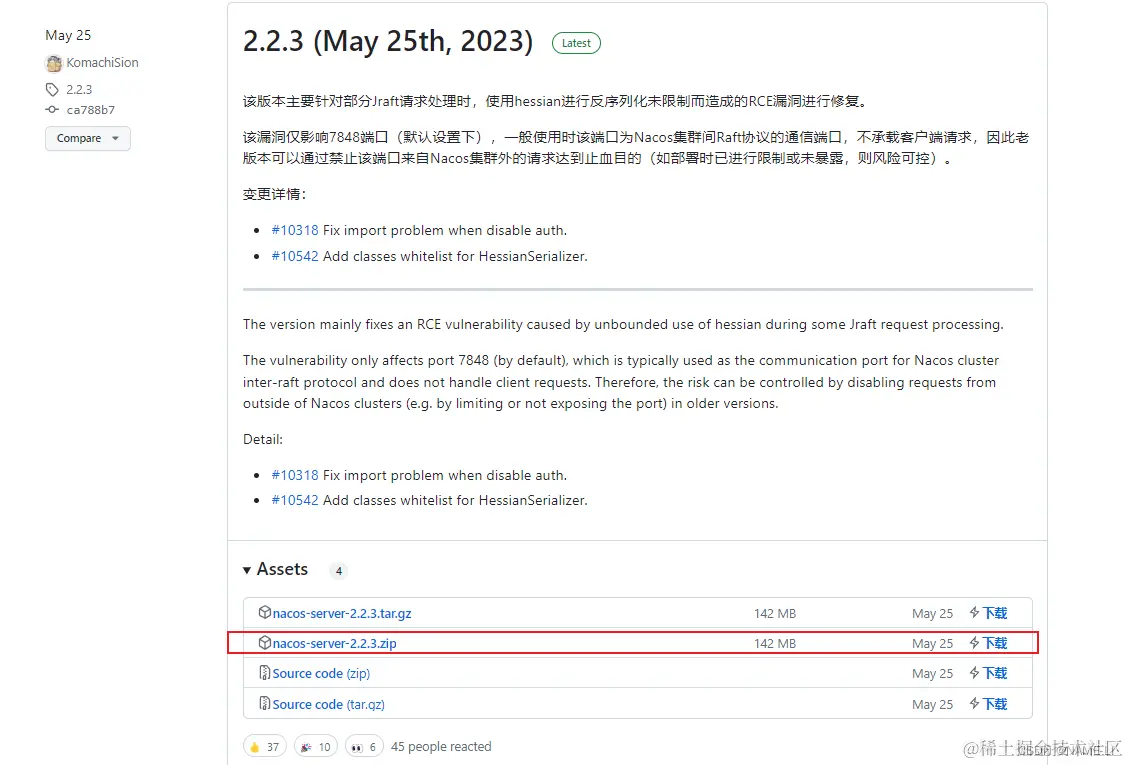Click 'May 25' date in sidebar

tap(68, 35)
